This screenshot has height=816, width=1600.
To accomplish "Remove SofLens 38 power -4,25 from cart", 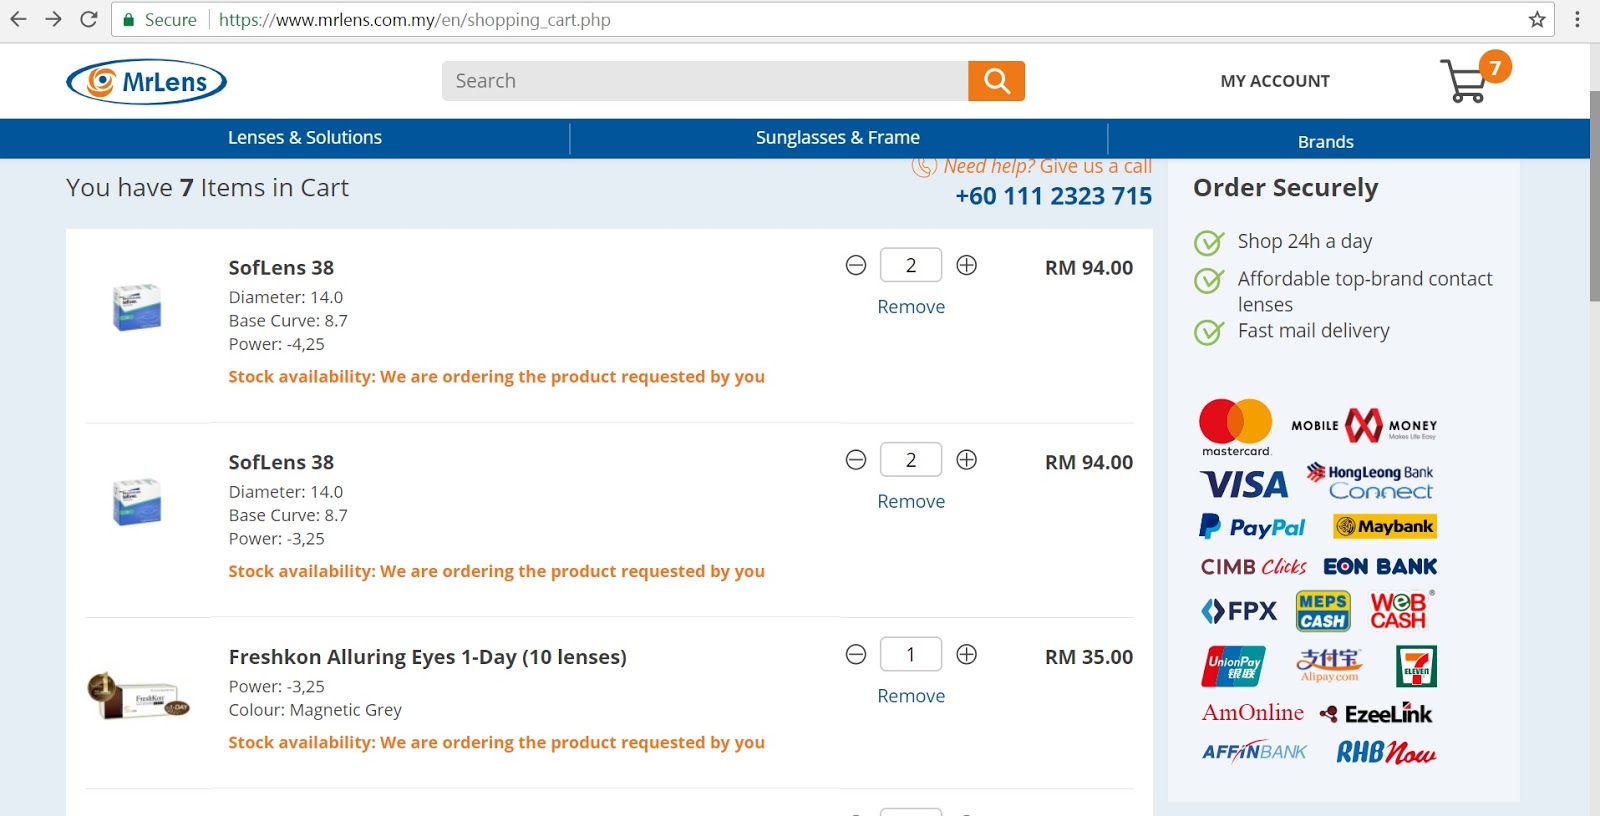I will (911, 307).
